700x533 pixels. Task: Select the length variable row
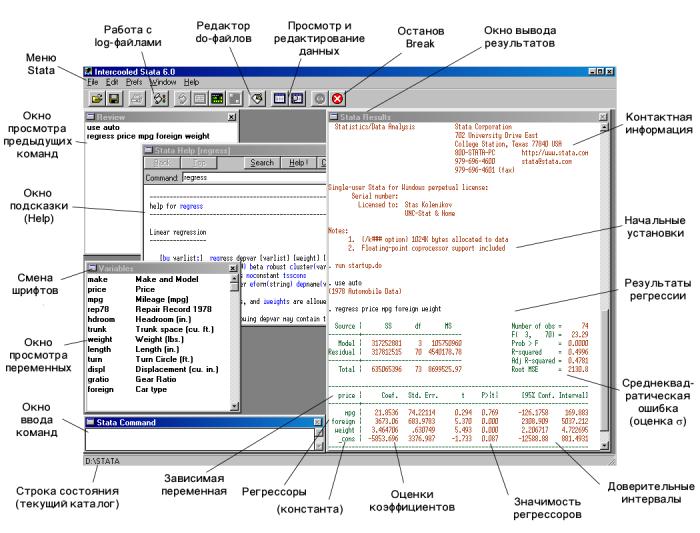point(158,350)
